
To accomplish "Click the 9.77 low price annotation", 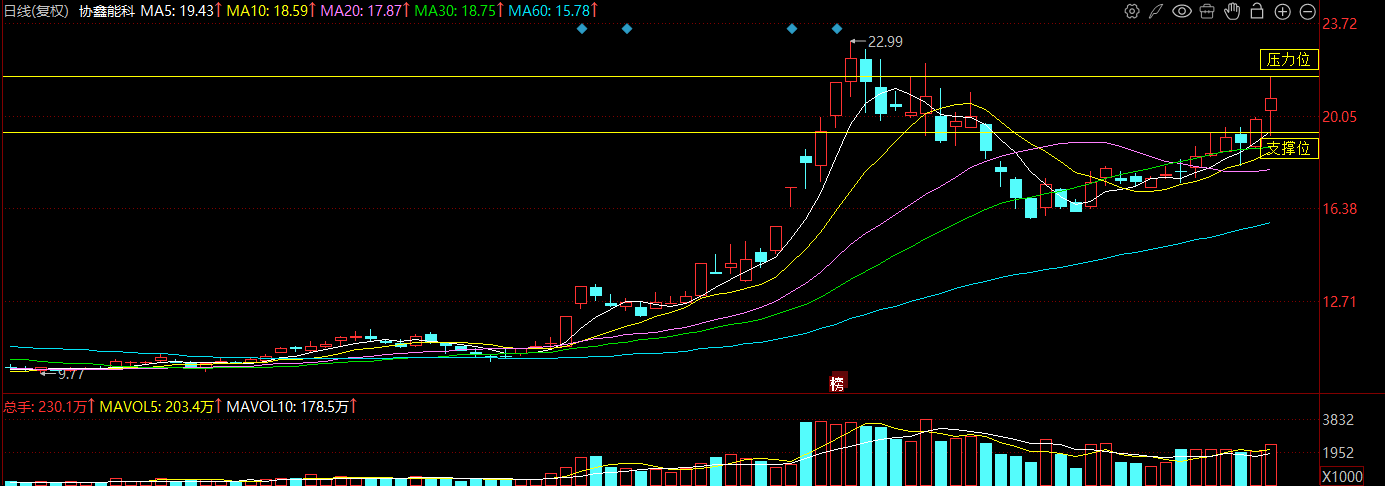I will pos(71,374).
